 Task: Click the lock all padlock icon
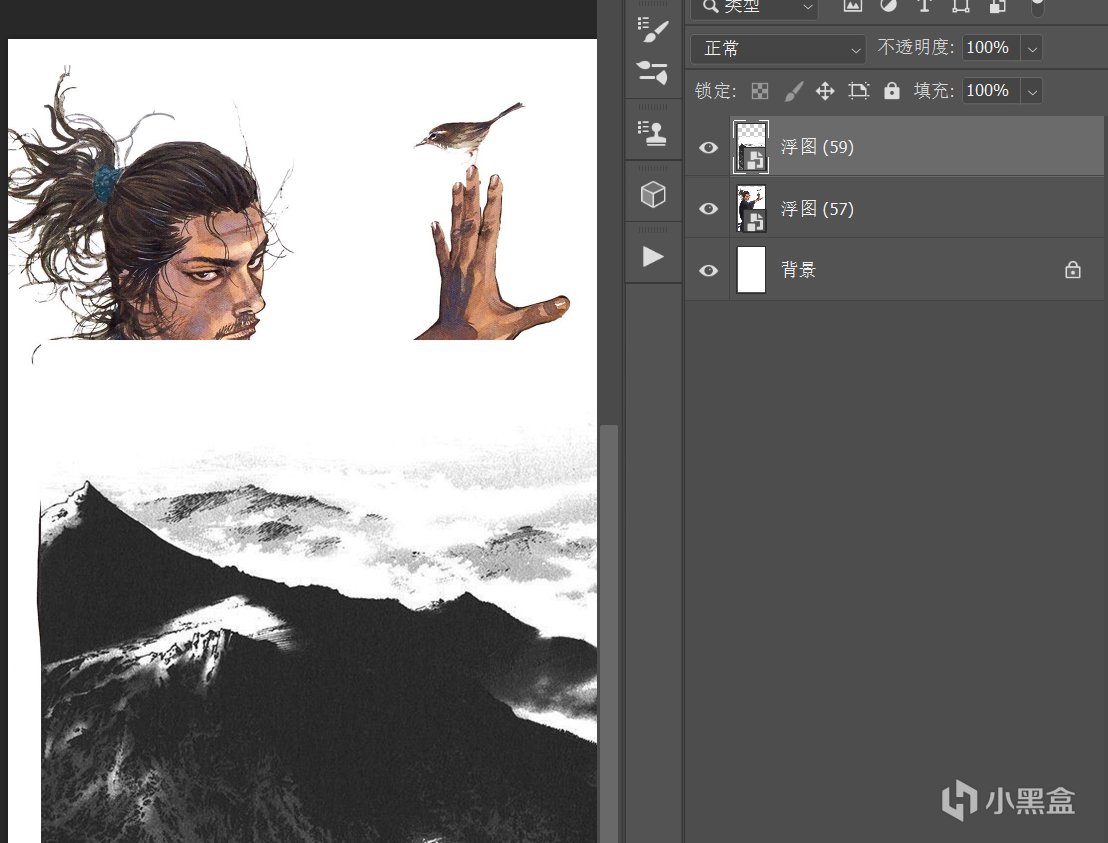pos(892,91)
